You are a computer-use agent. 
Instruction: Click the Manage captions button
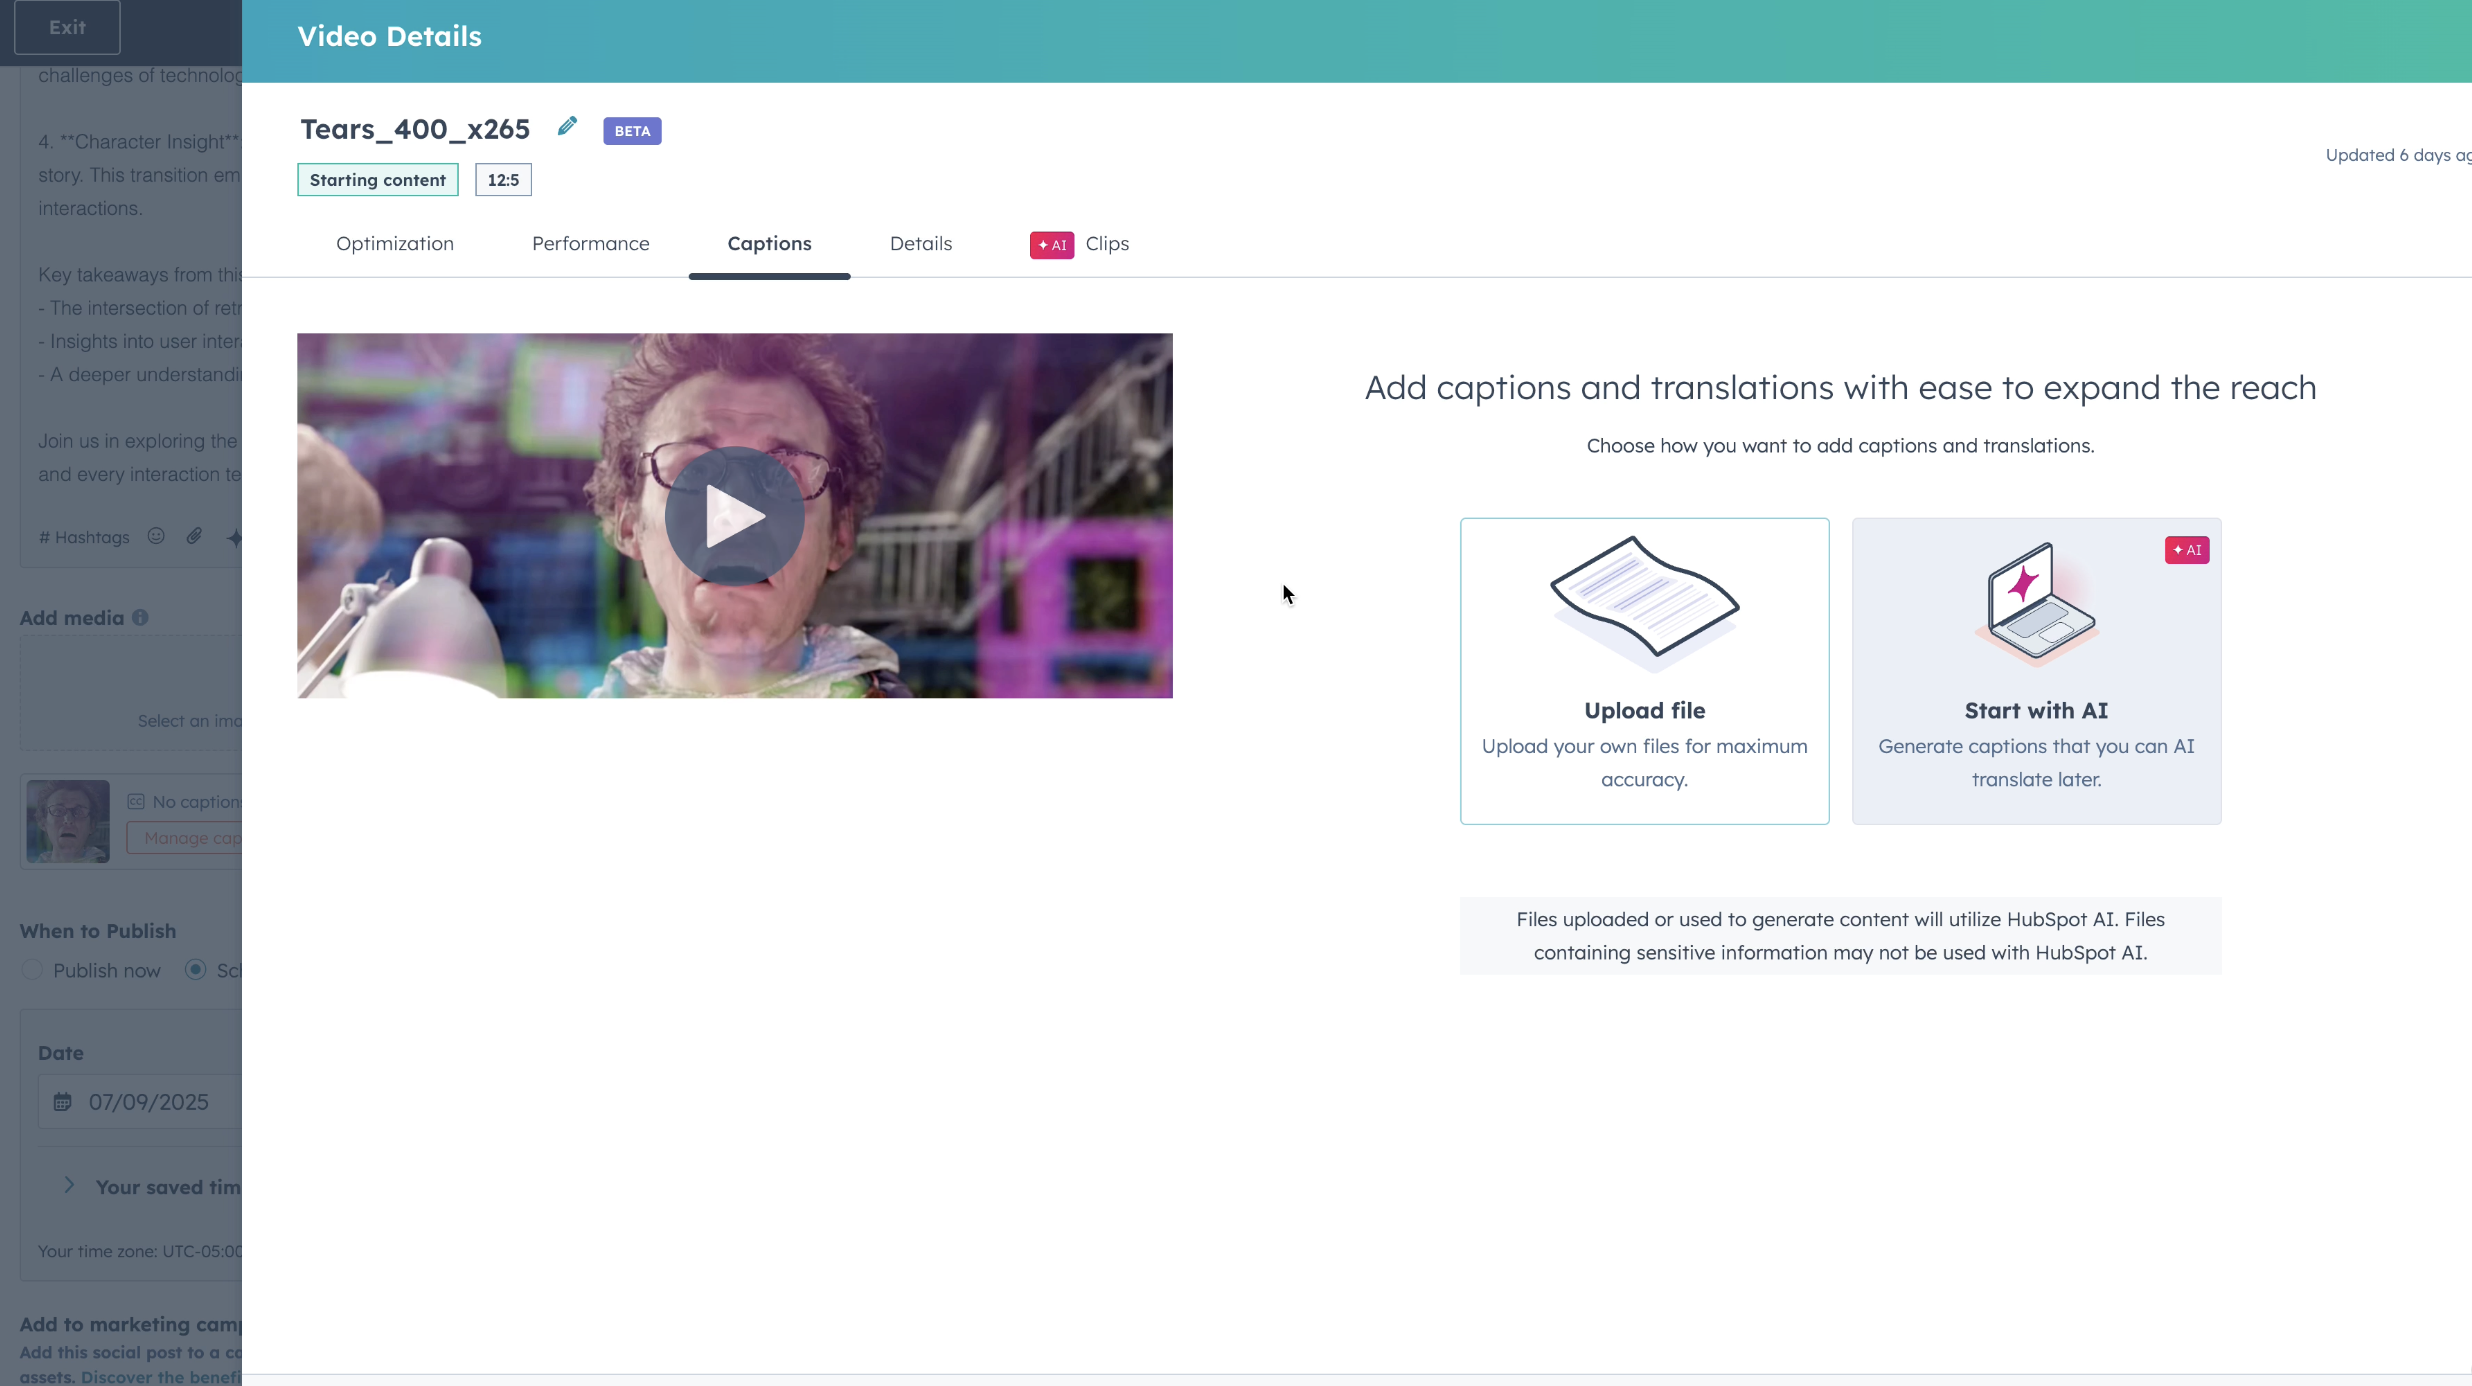click(x=185, y=838)
